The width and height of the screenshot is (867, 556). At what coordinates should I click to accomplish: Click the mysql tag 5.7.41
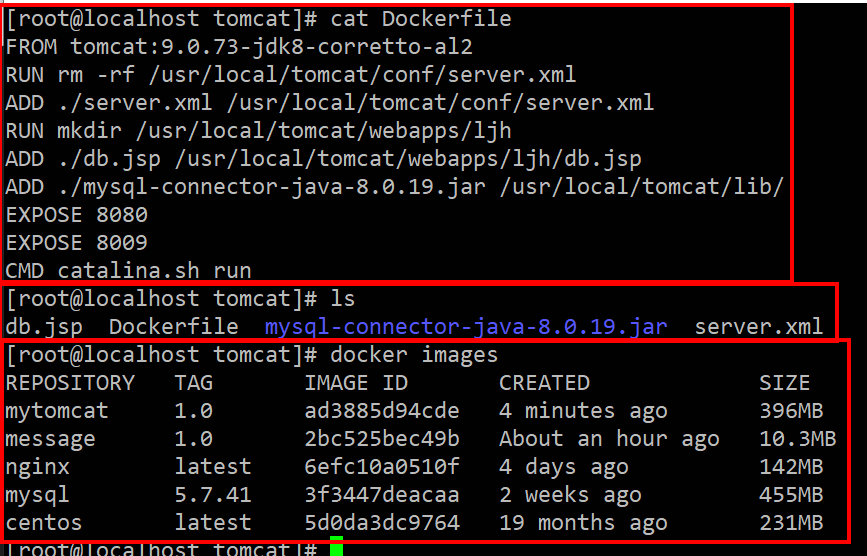point(213,495)
